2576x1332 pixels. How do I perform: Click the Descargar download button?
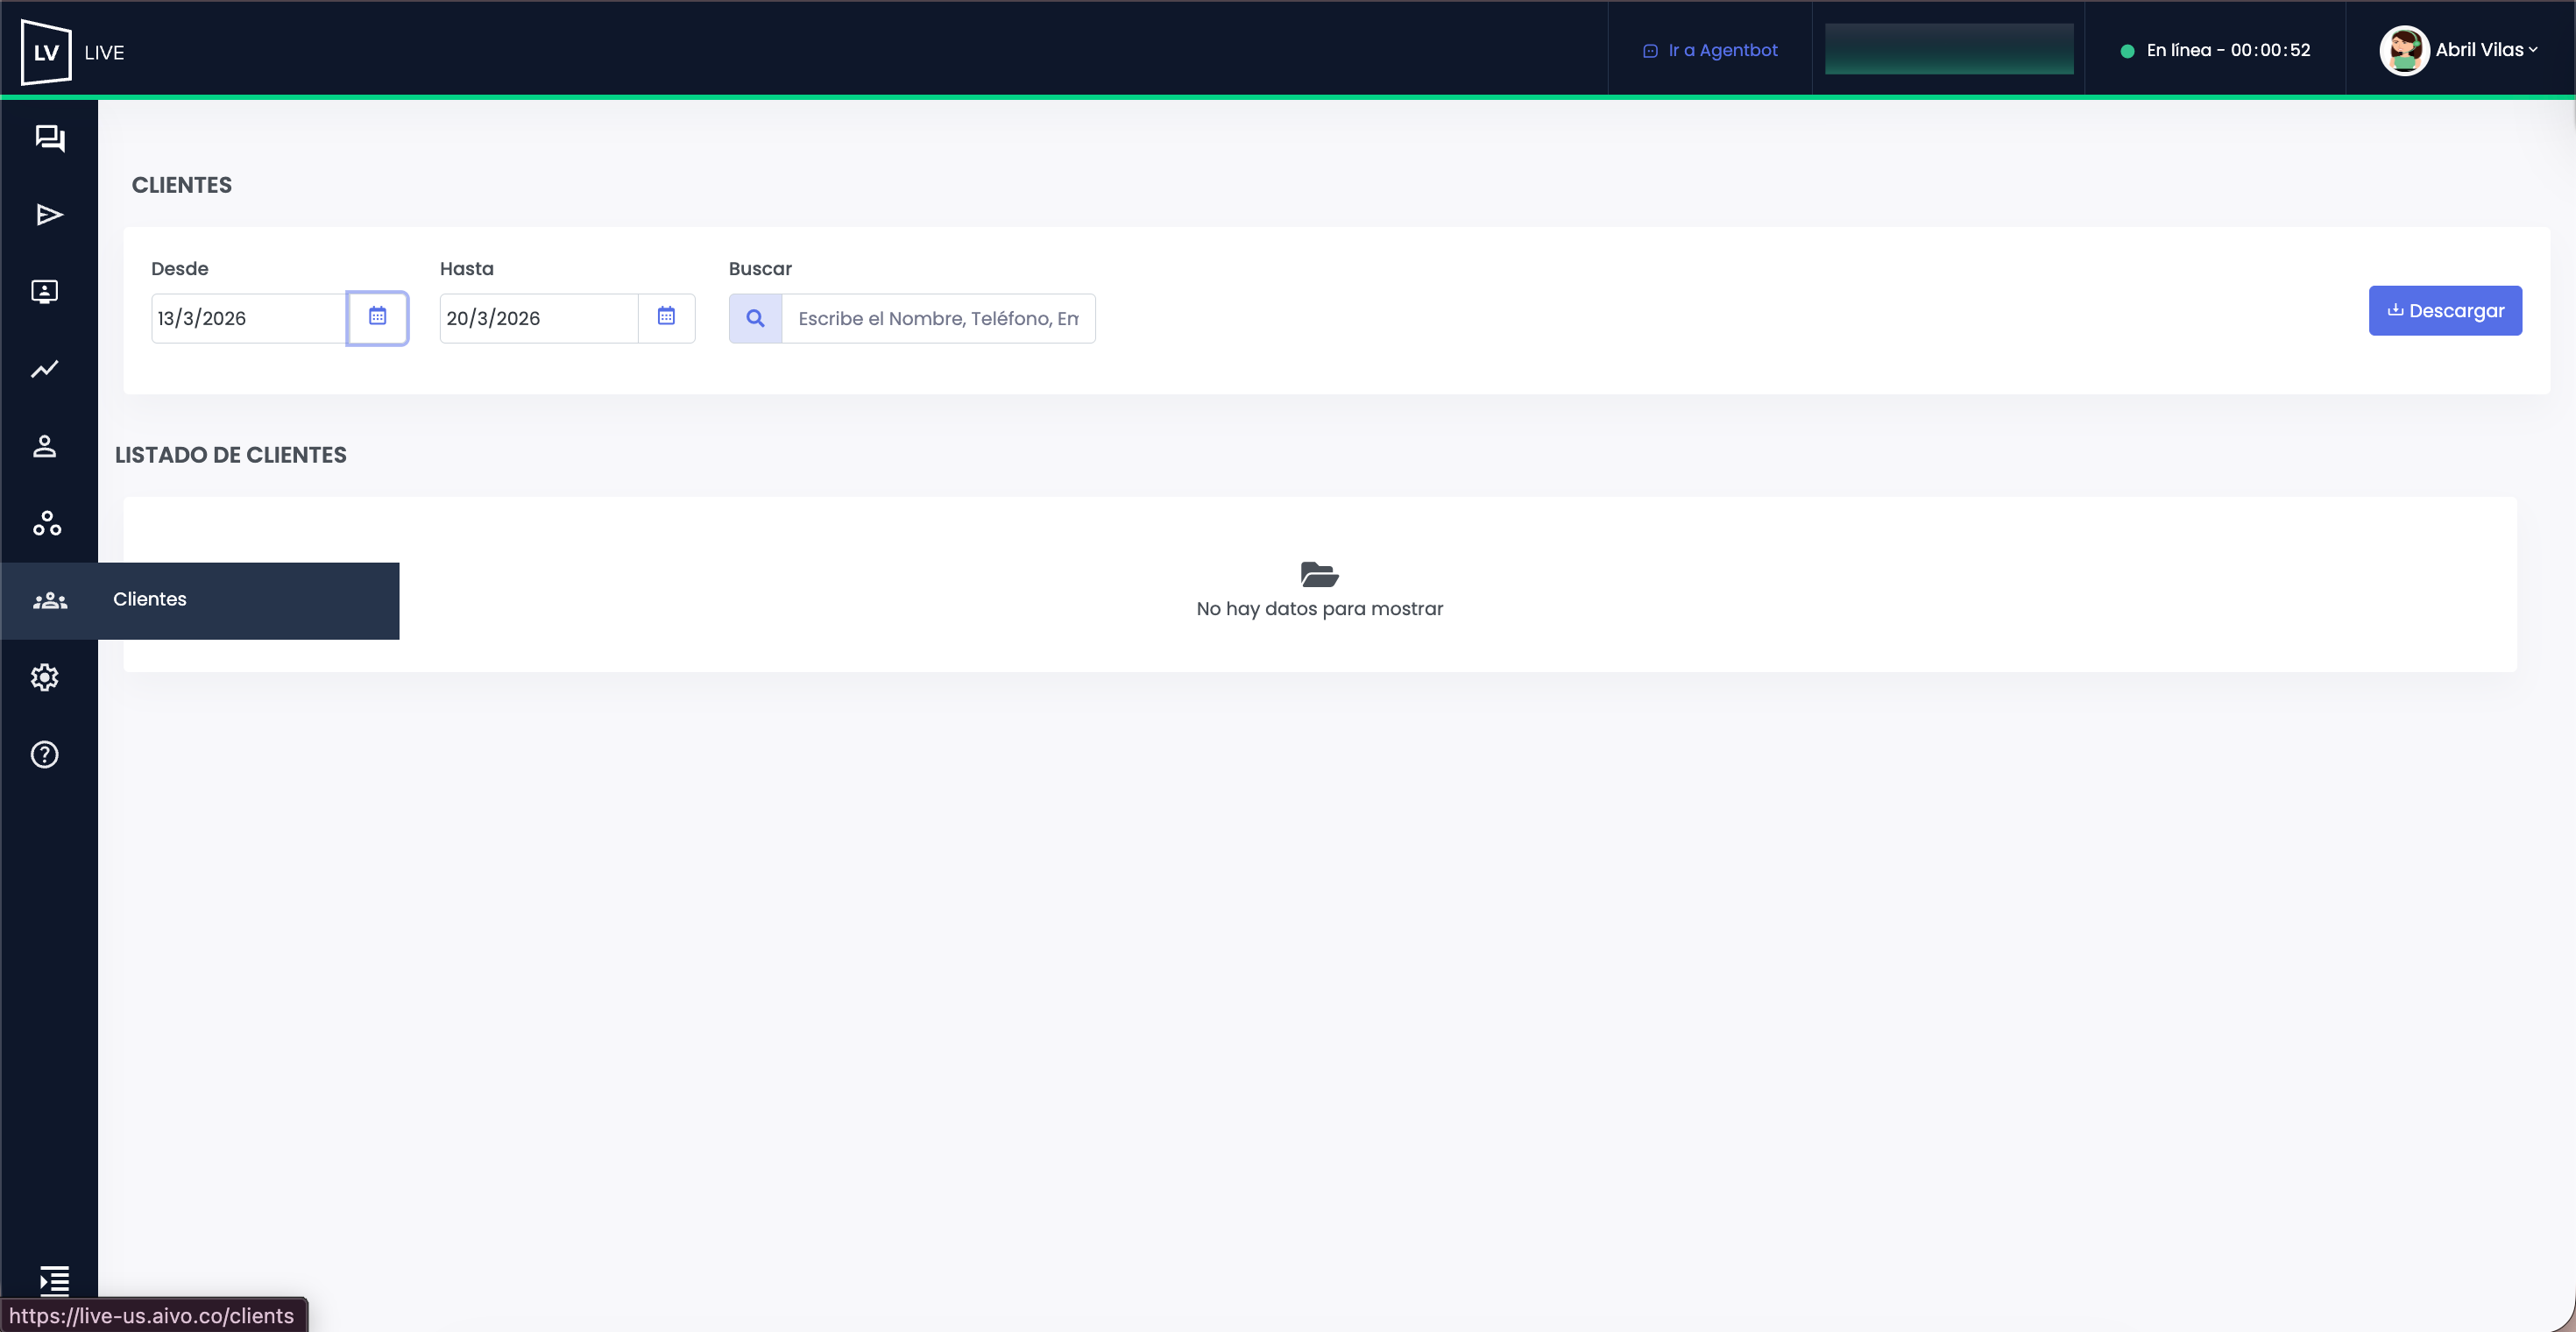coord(2444,311)
